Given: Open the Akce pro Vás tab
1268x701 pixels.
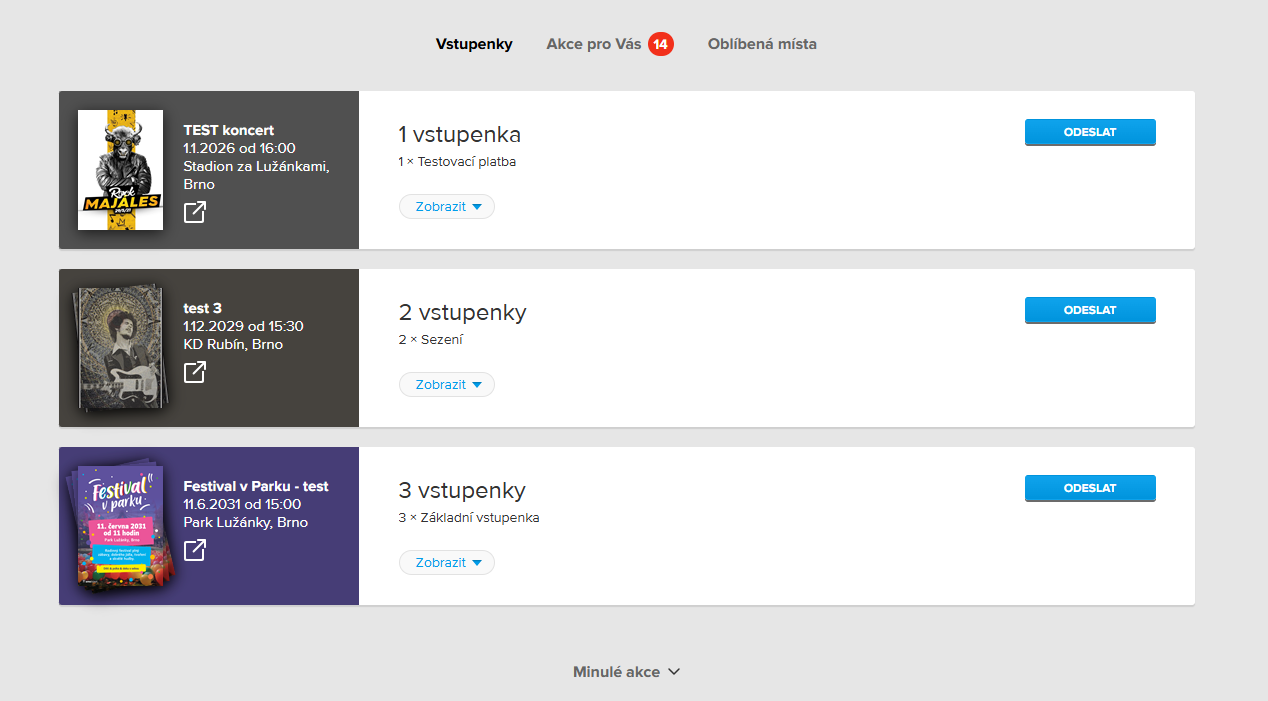Looking at the screenshot, I should pos(593,44).
